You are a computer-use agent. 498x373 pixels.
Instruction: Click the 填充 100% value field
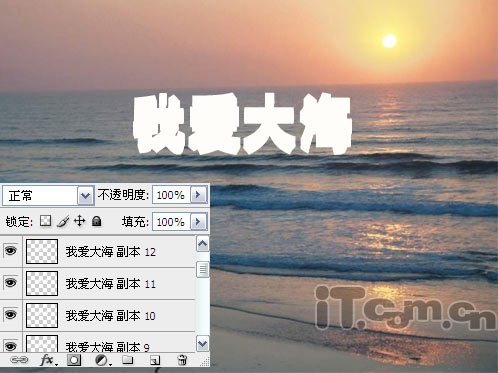tap(171, 222)
